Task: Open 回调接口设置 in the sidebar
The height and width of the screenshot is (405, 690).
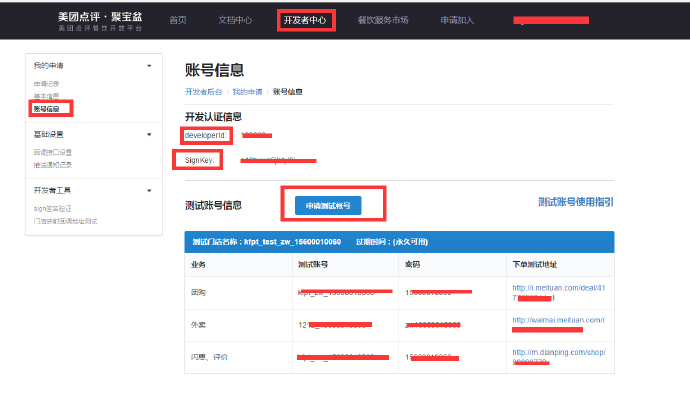Action: (53, 152)
